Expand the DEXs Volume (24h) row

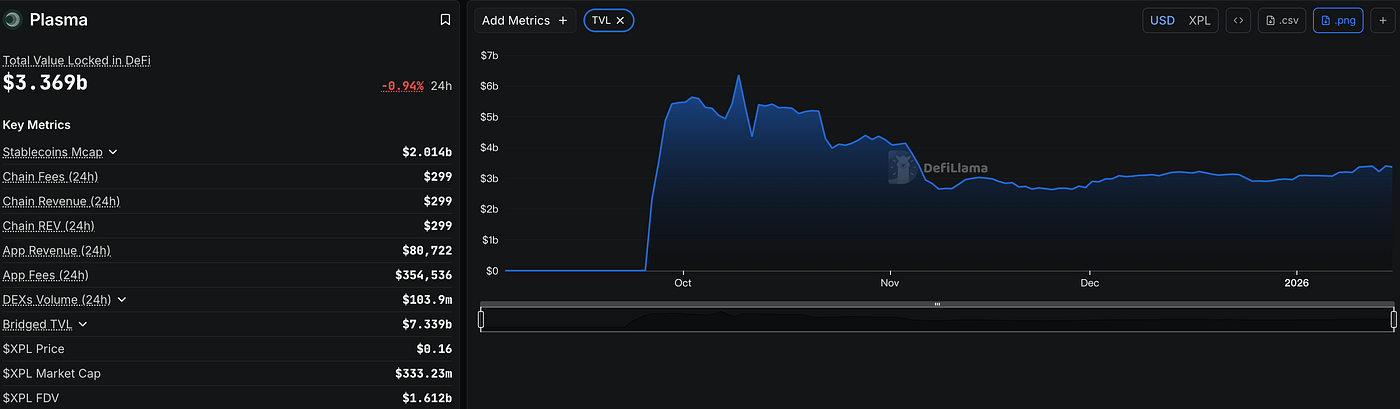(x=121, y=300)
